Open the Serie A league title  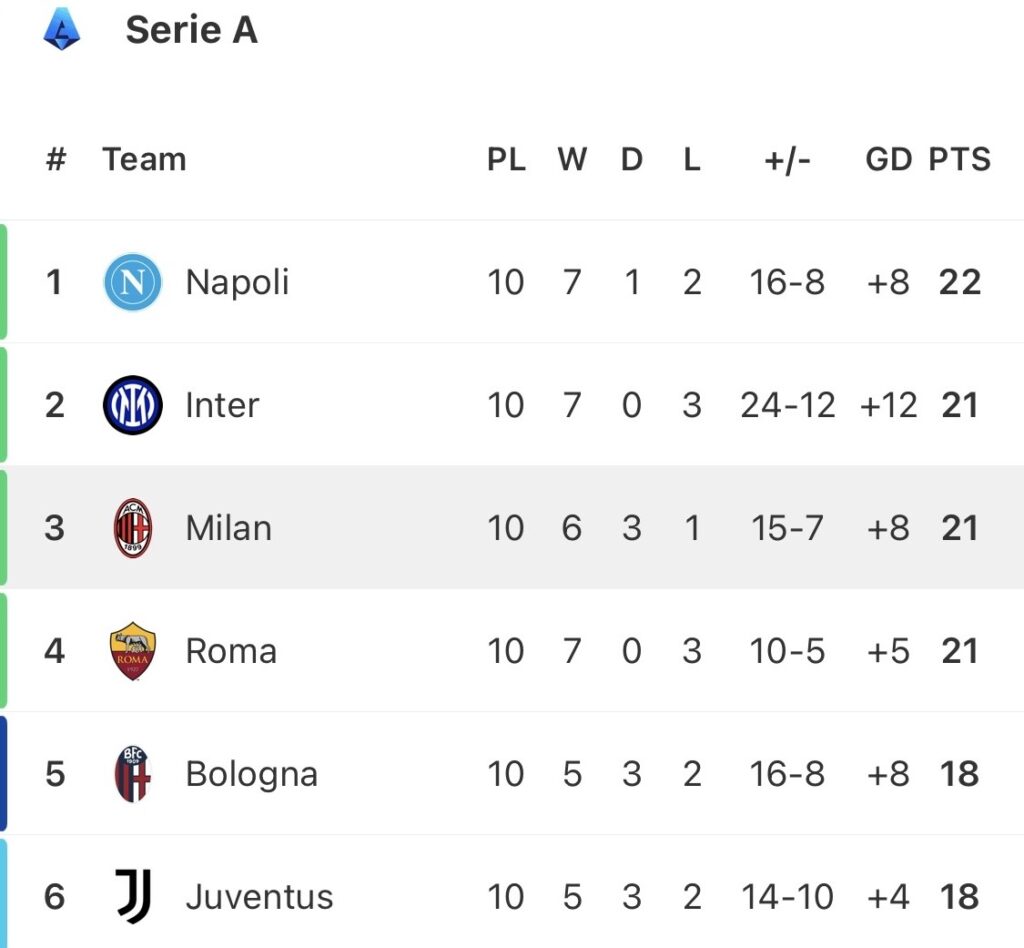(x=191, y=30)
